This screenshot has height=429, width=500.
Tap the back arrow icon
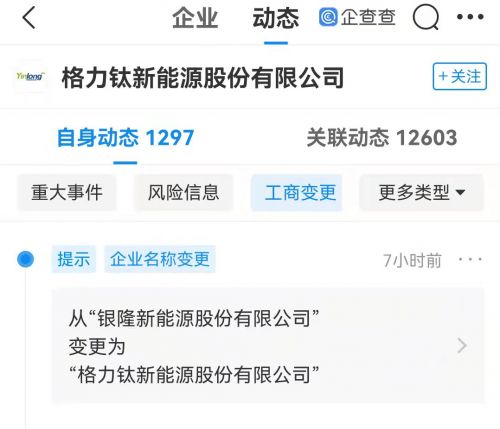[29, 17]
